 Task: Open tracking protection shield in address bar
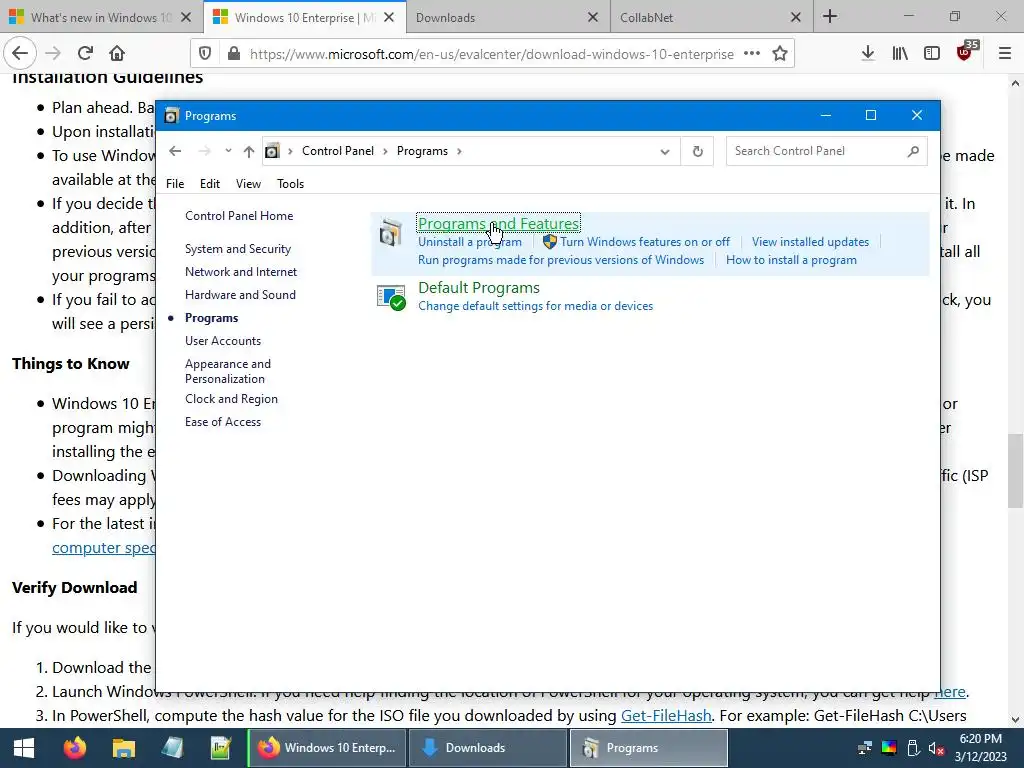205,54
